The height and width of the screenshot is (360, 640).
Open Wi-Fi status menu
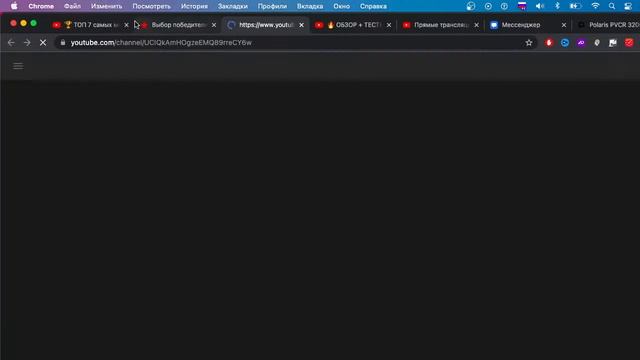point(596,6)
